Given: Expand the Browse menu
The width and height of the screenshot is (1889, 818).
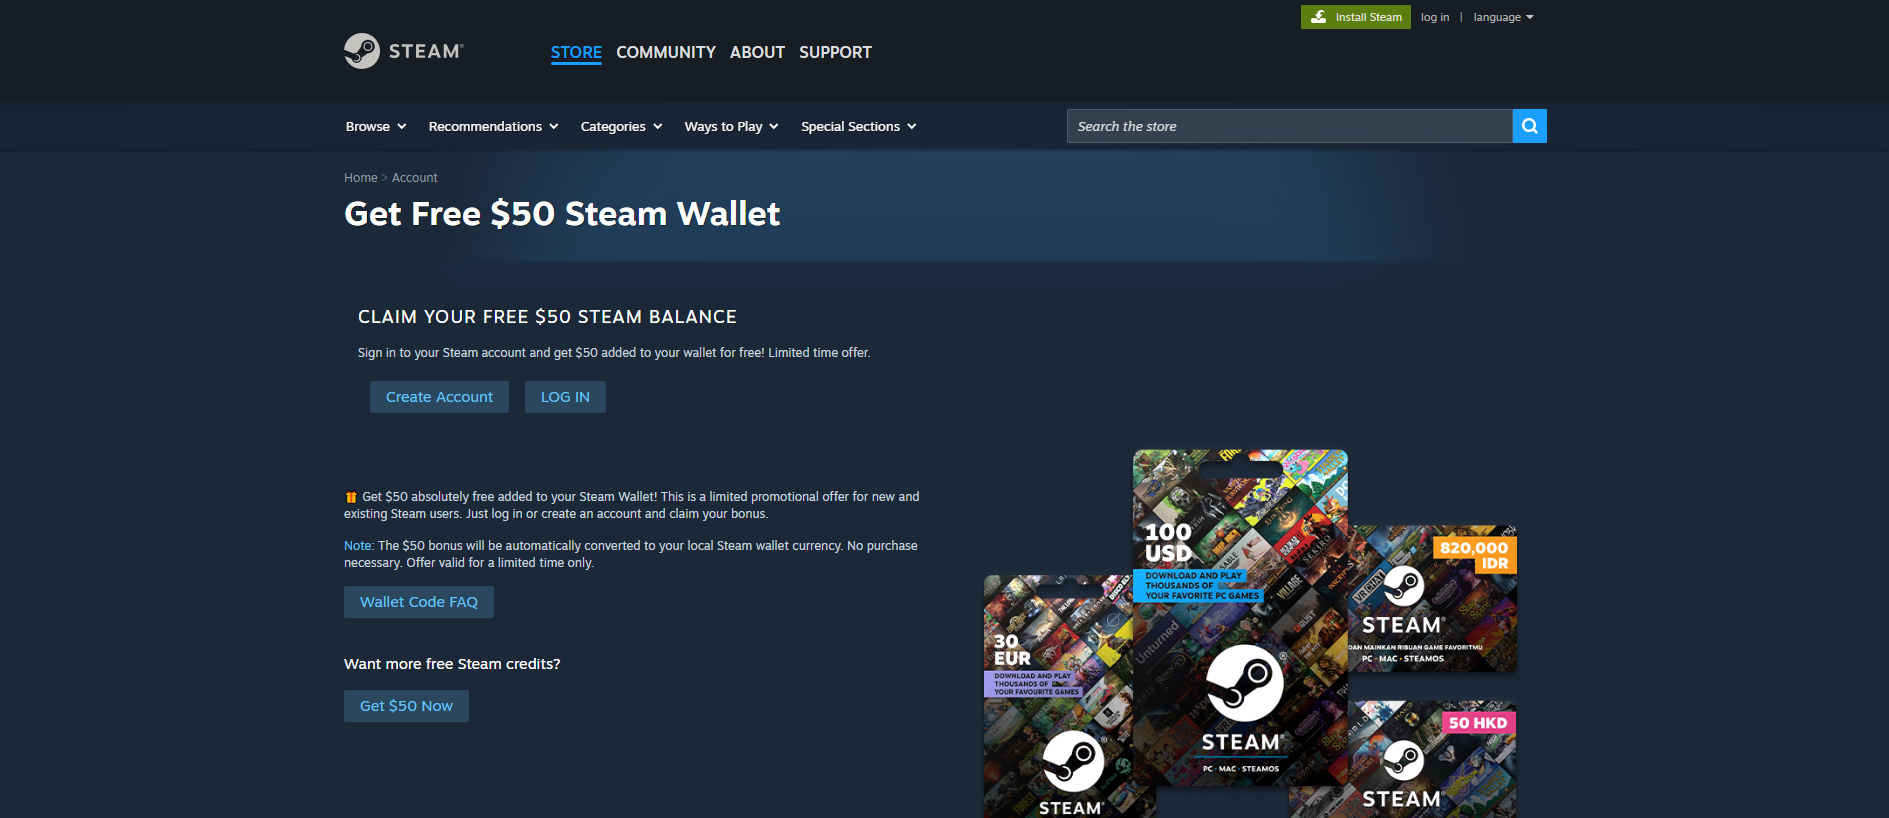Looking at the screenshot, I should tap(376, 126).
